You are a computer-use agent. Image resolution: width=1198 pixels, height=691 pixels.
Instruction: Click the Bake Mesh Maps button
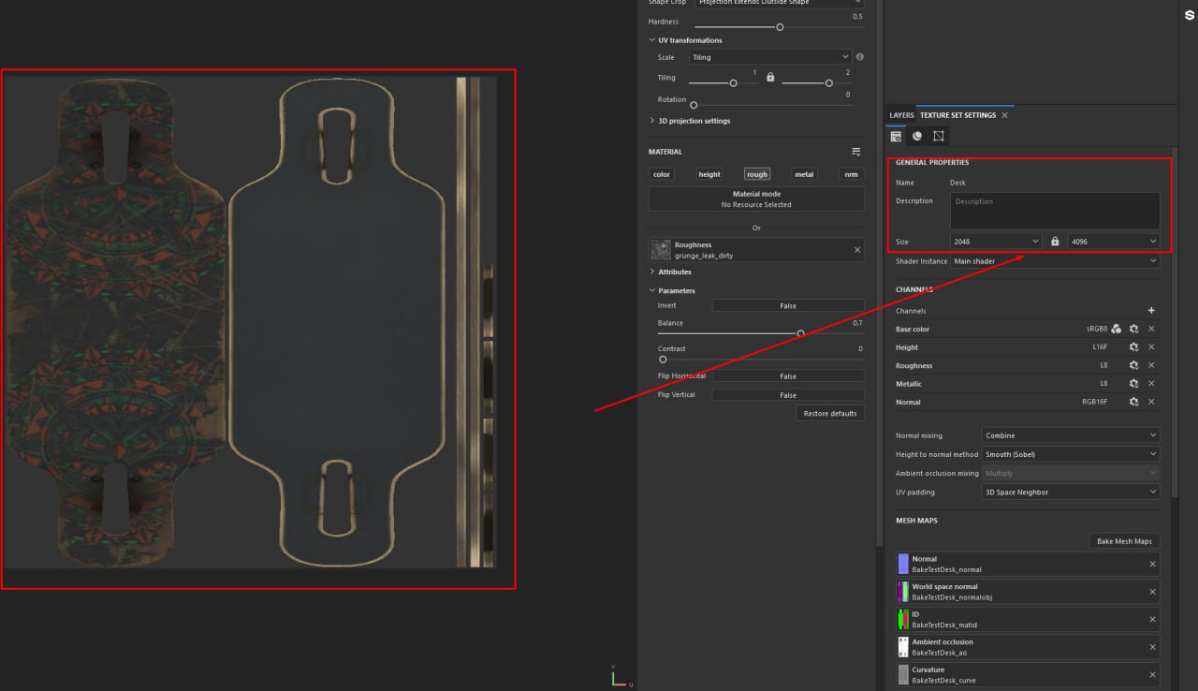click(1124, 541)
